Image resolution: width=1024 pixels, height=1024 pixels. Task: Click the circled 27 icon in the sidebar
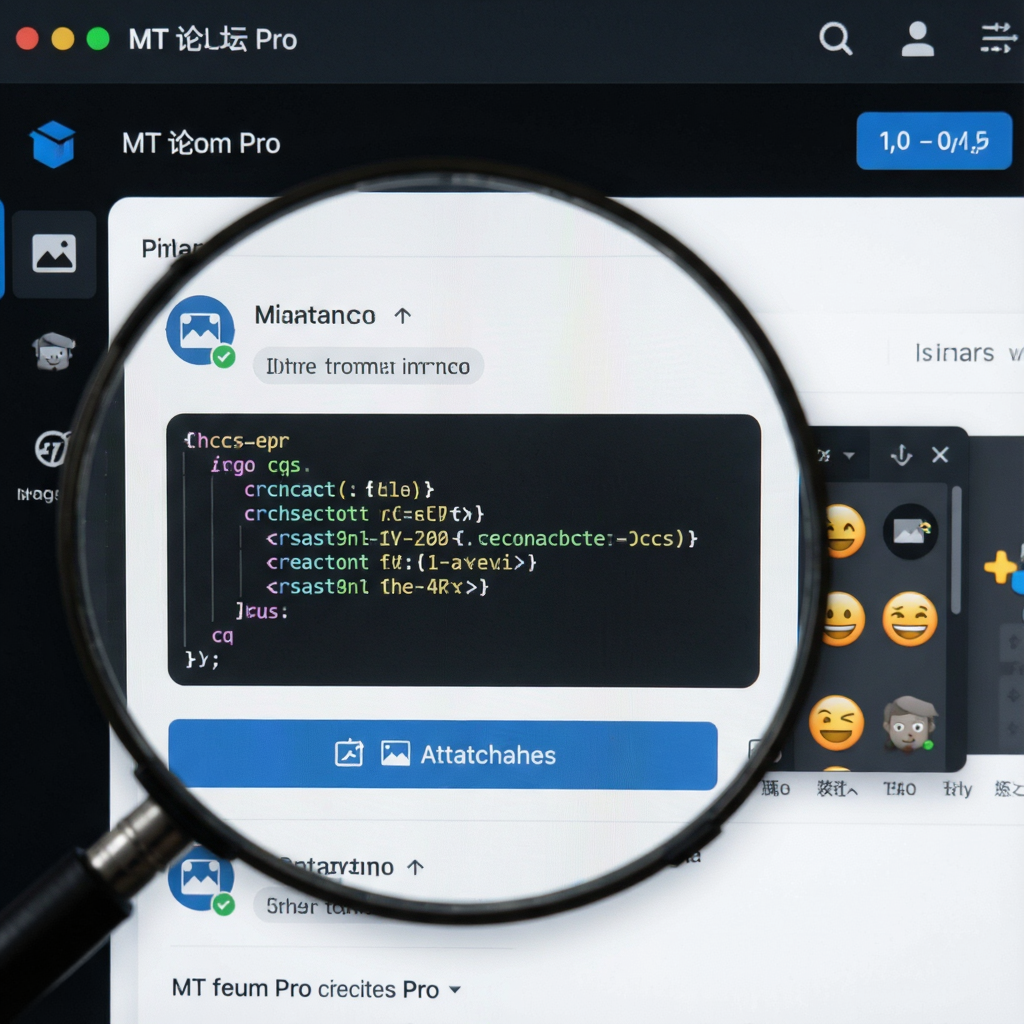click(x=52, y=449)
